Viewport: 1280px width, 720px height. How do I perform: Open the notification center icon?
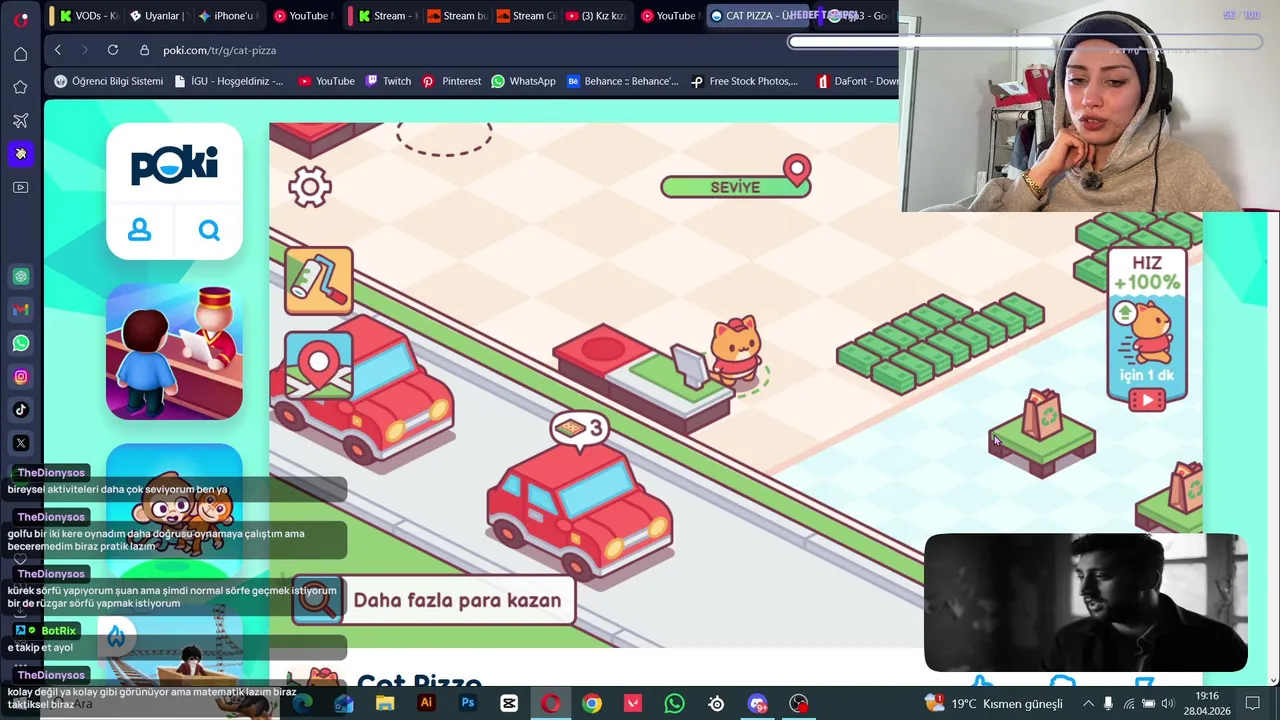pyautogui.click(x=1252, y=704)
